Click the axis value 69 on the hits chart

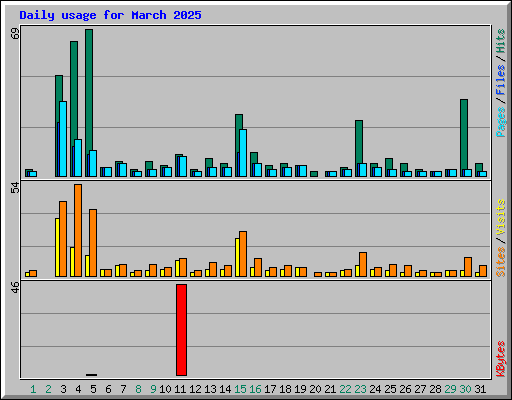[x=15, y=34]
